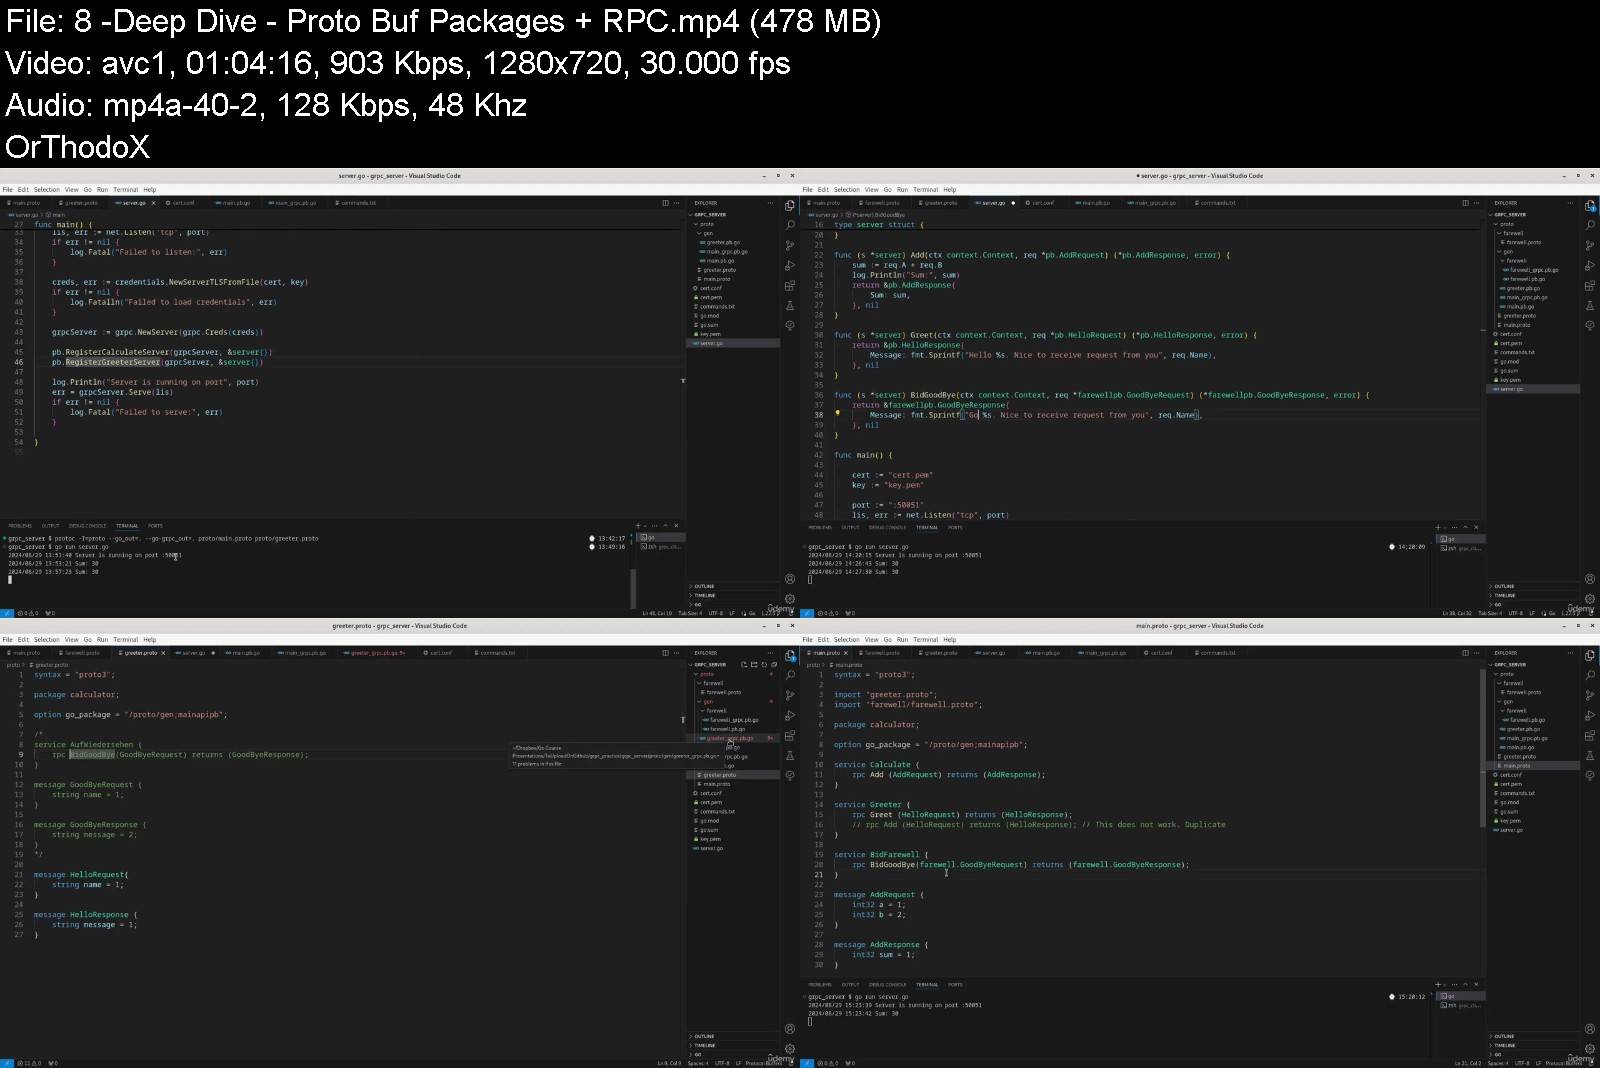Add new terminal in main.proto window
The height and width of the screenshot is (1068, 1600).
click(x=1438, y=984)
